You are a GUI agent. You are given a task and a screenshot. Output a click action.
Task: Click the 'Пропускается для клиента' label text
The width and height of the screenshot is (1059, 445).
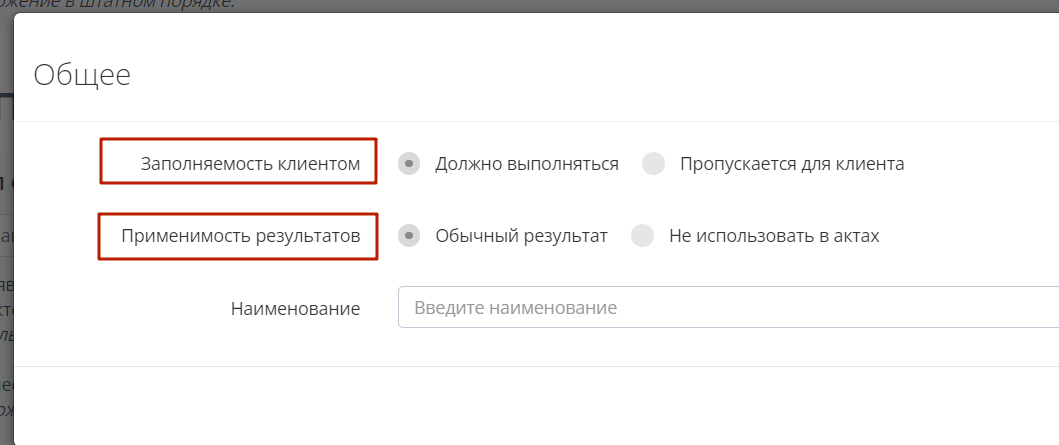coord(792,164)
